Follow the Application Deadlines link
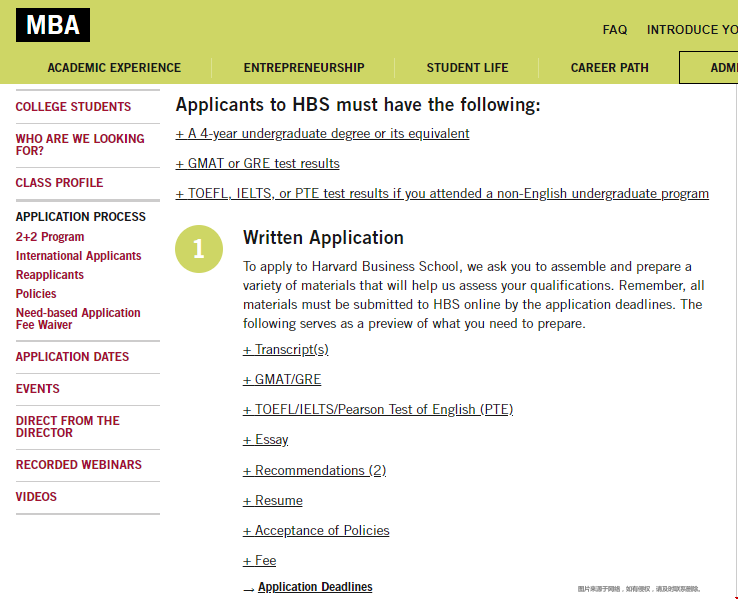Viewport: 738px width, 599px height. coord(315,587)
